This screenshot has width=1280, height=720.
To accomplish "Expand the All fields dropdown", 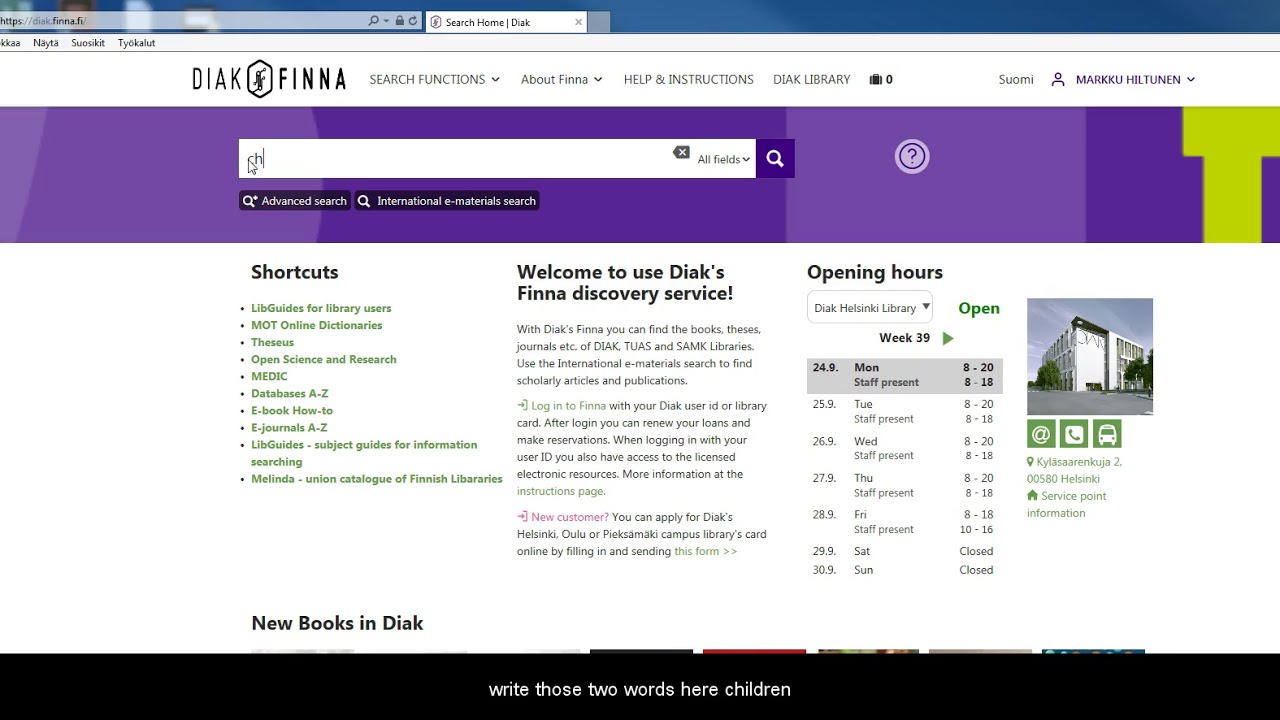I will (723, 159).
